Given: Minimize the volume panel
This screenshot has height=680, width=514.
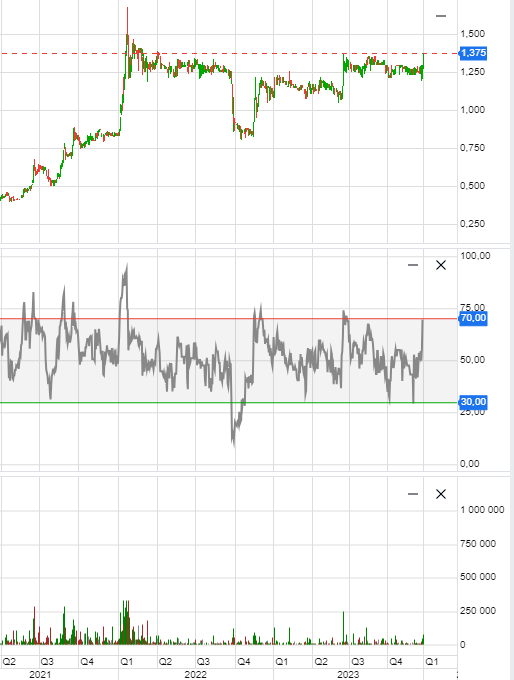Looking at the screenshot, I should (413, 494).
